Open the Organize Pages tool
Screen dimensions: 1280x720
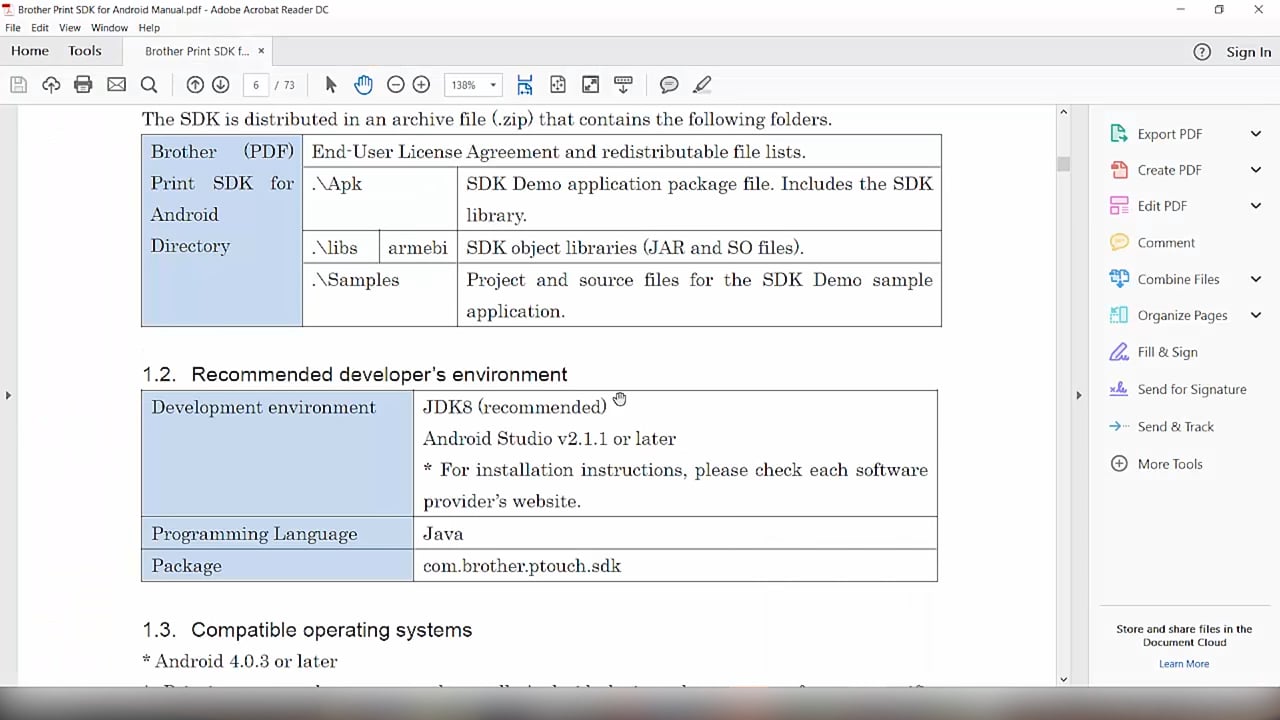[1182, 315]
